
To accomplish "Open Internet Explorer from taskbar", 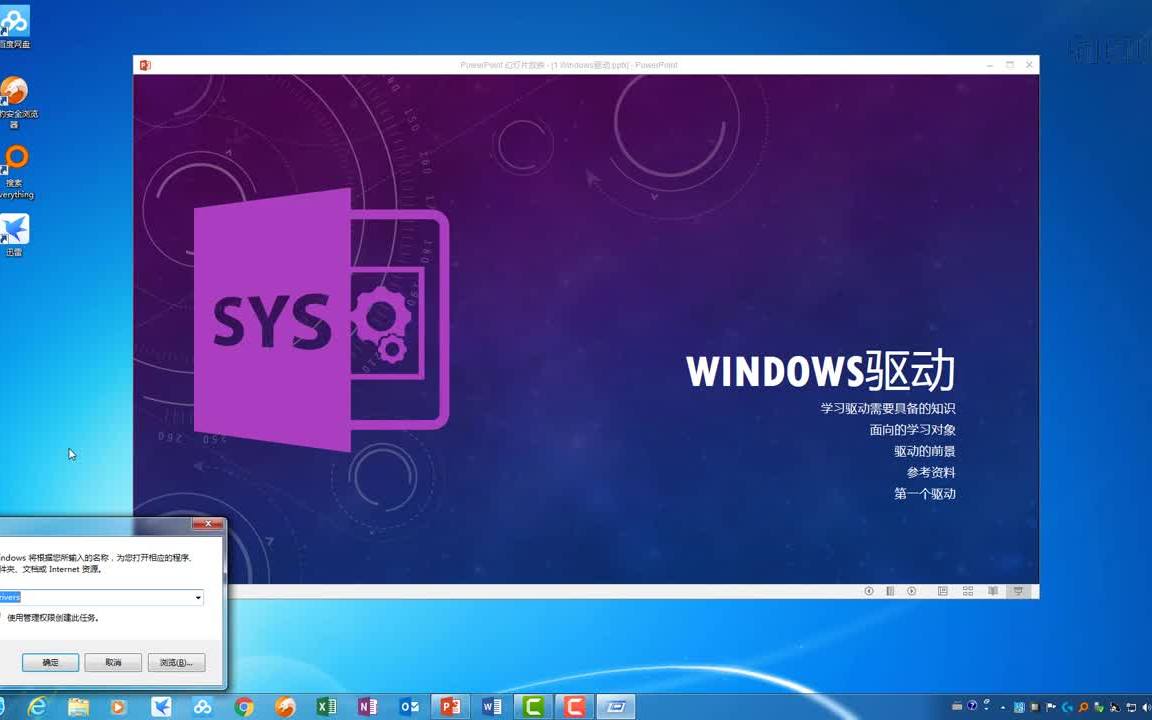I will (37, 707).
